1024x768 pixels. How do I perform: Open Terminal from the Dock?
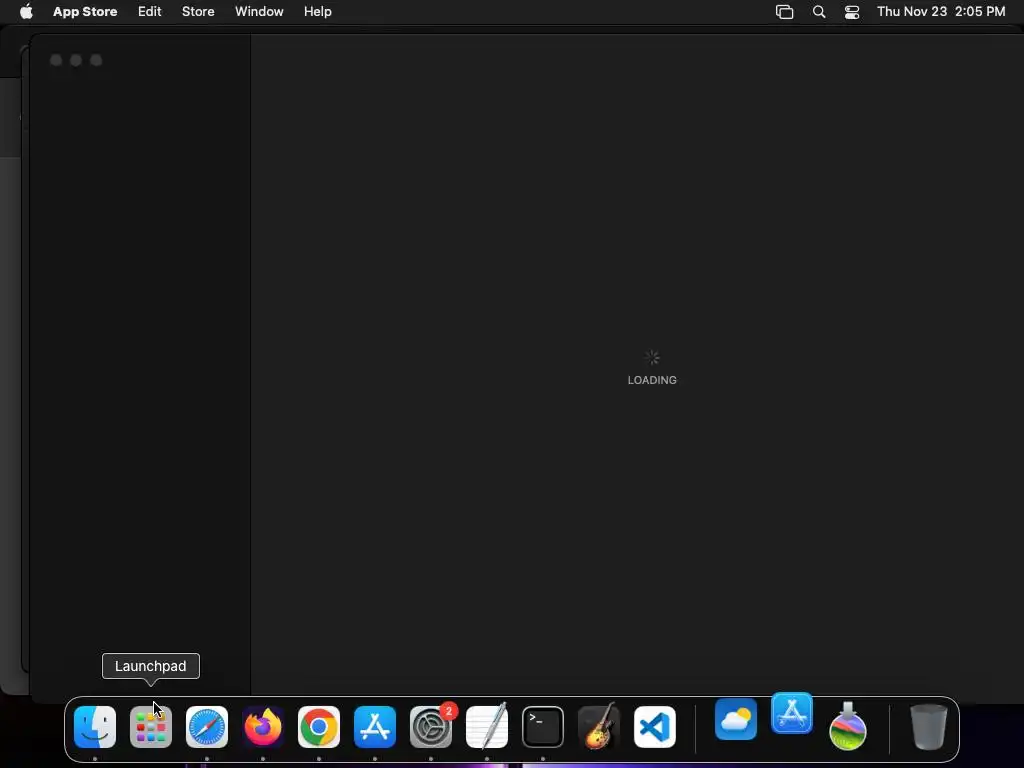click(543, 727)
